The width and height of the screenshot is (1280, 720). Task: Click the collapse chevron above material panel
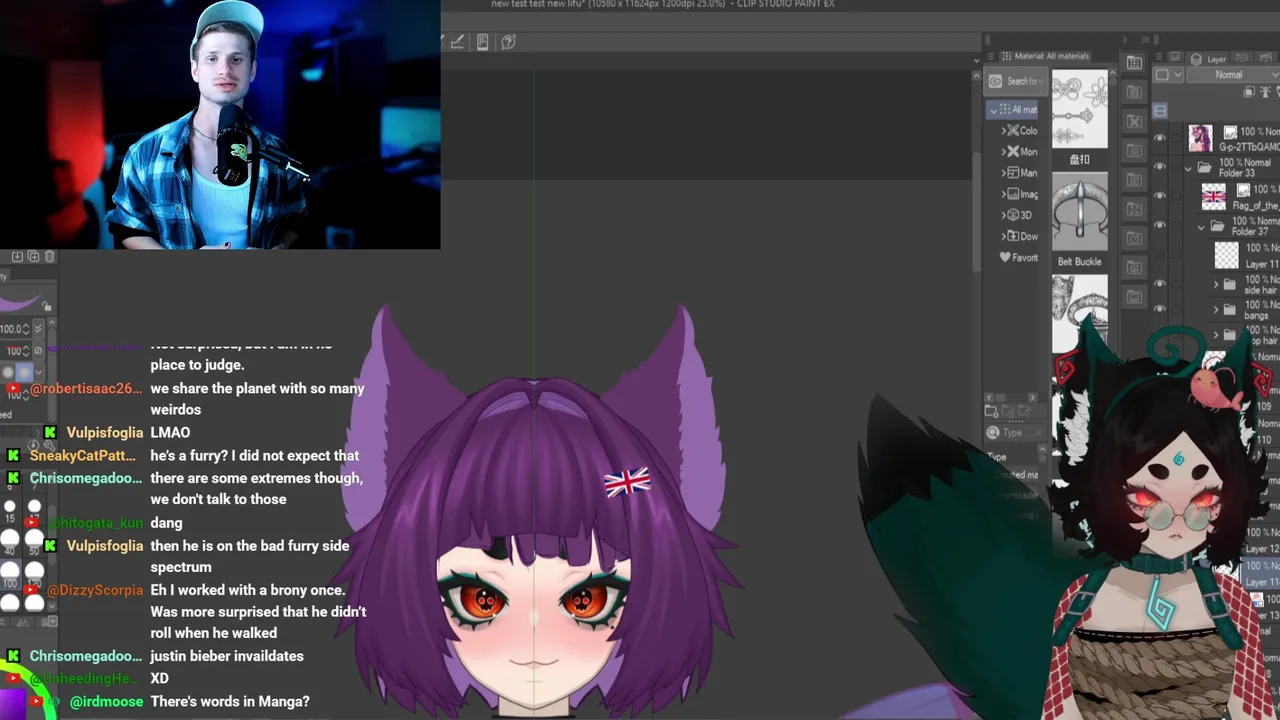click(x=1123, y=41)
